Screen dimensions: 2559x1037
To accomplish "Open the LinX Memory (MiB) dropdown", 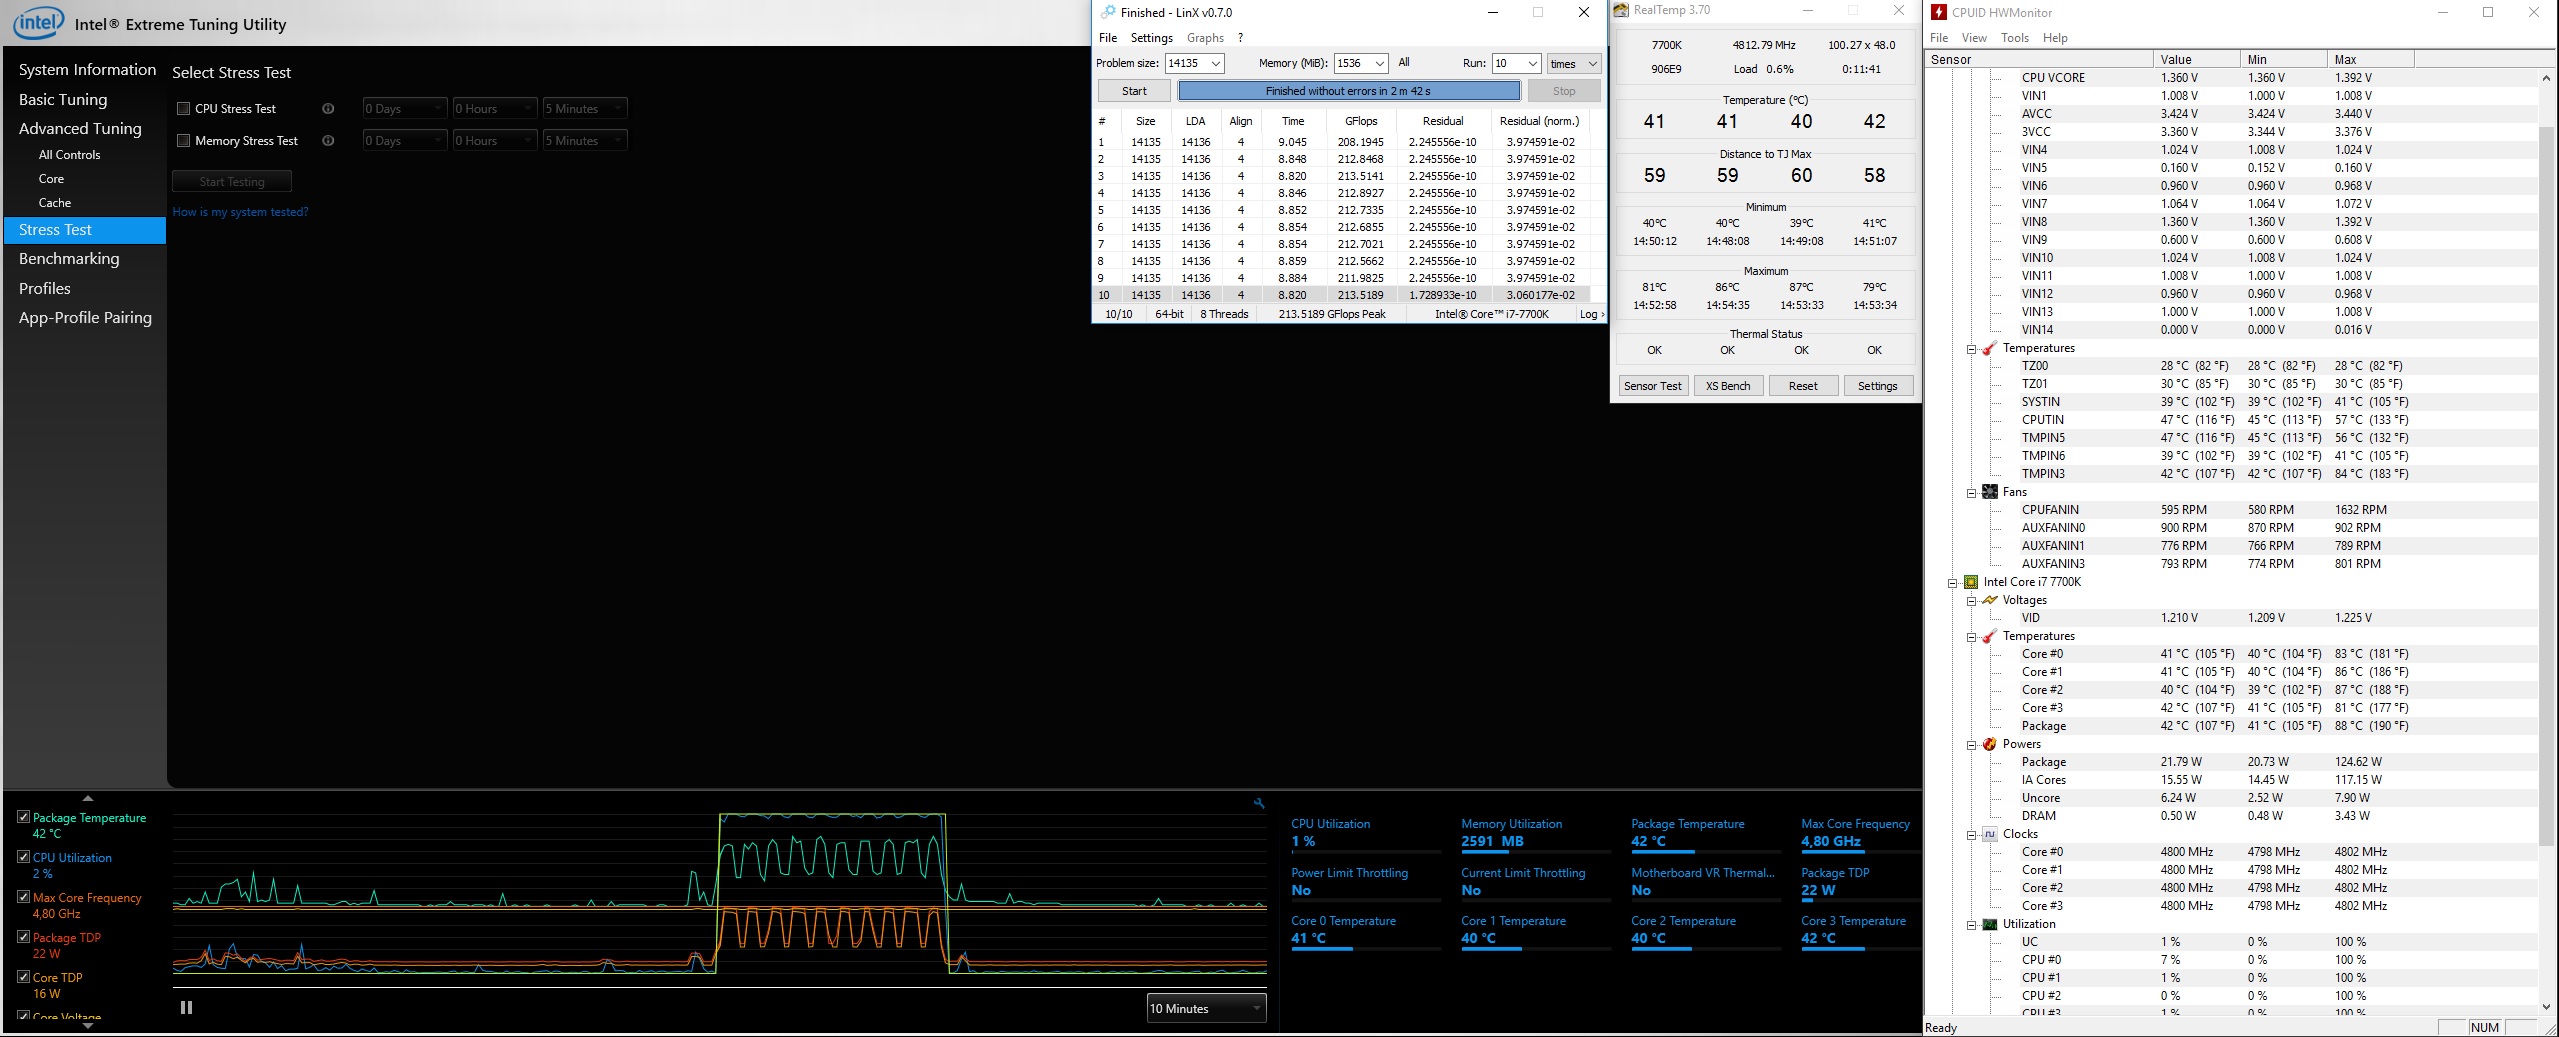I will point(1361,63).
